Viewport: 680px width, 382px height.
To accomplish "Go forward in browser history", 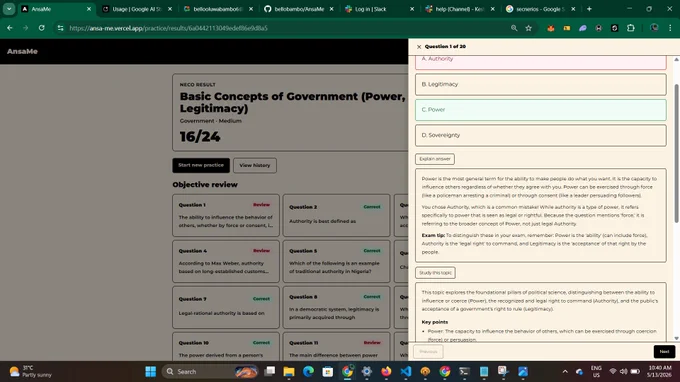I will 26,28.
